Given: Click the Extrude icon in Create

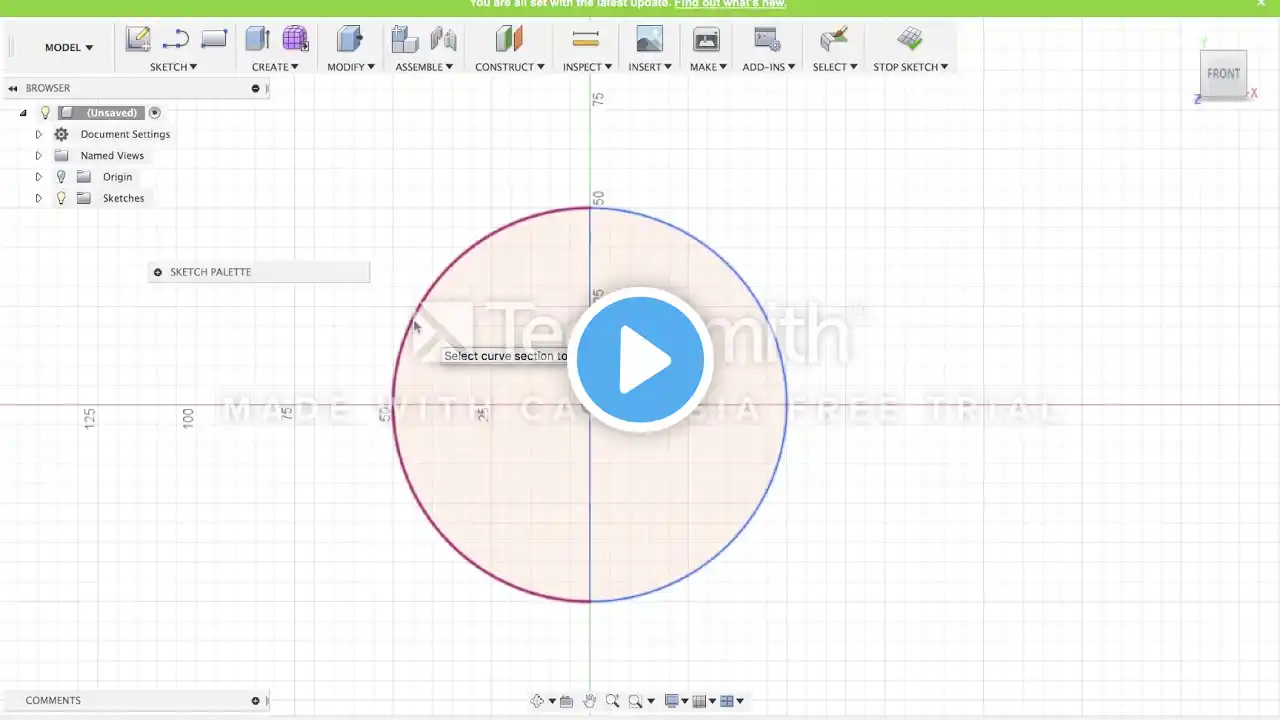Looking at the screenshot, I should 258,39.
